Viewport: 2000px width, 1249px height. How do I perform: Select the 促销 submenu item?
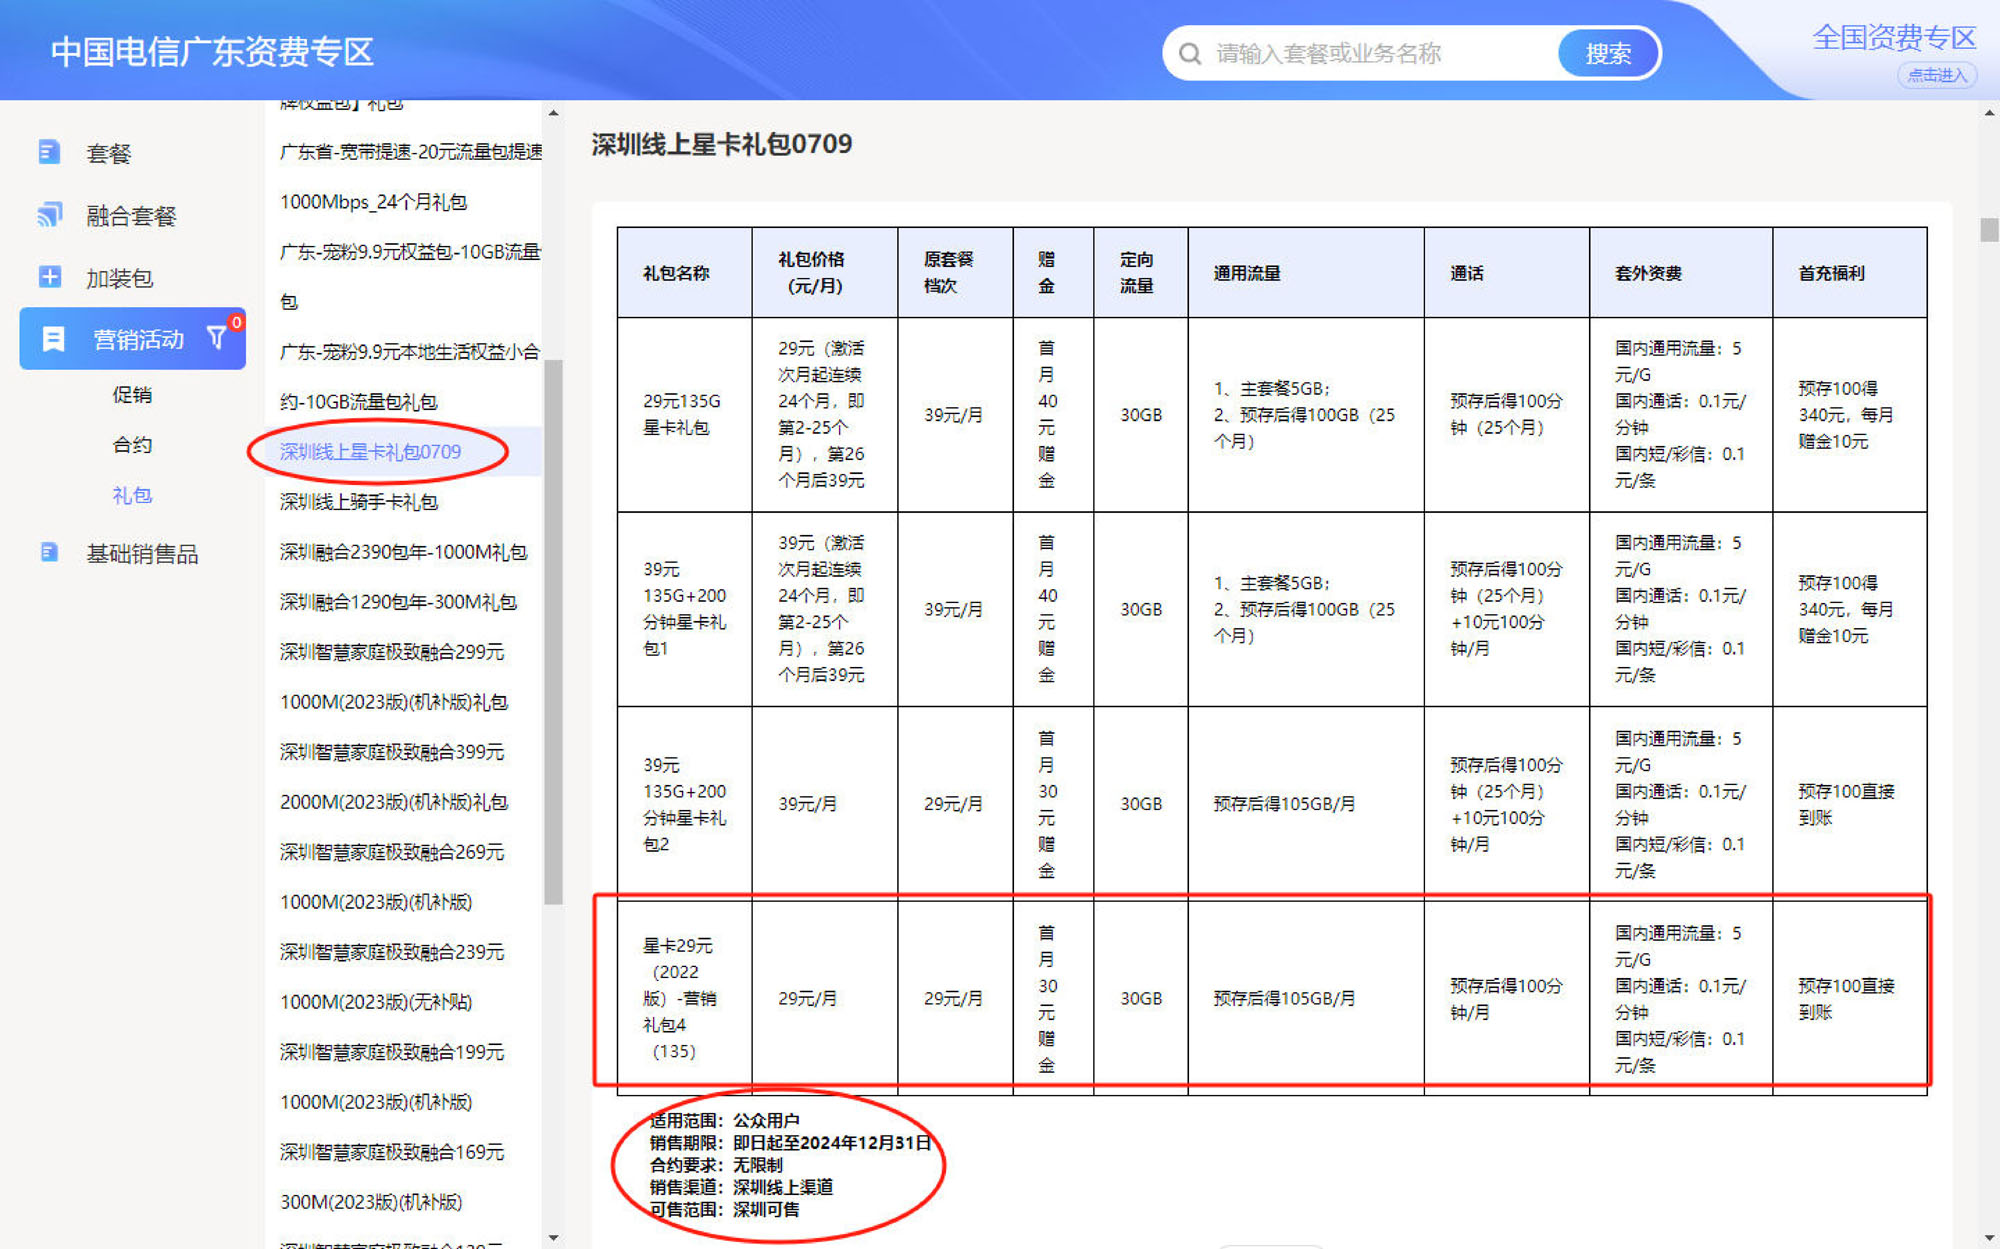coord(132,395)
